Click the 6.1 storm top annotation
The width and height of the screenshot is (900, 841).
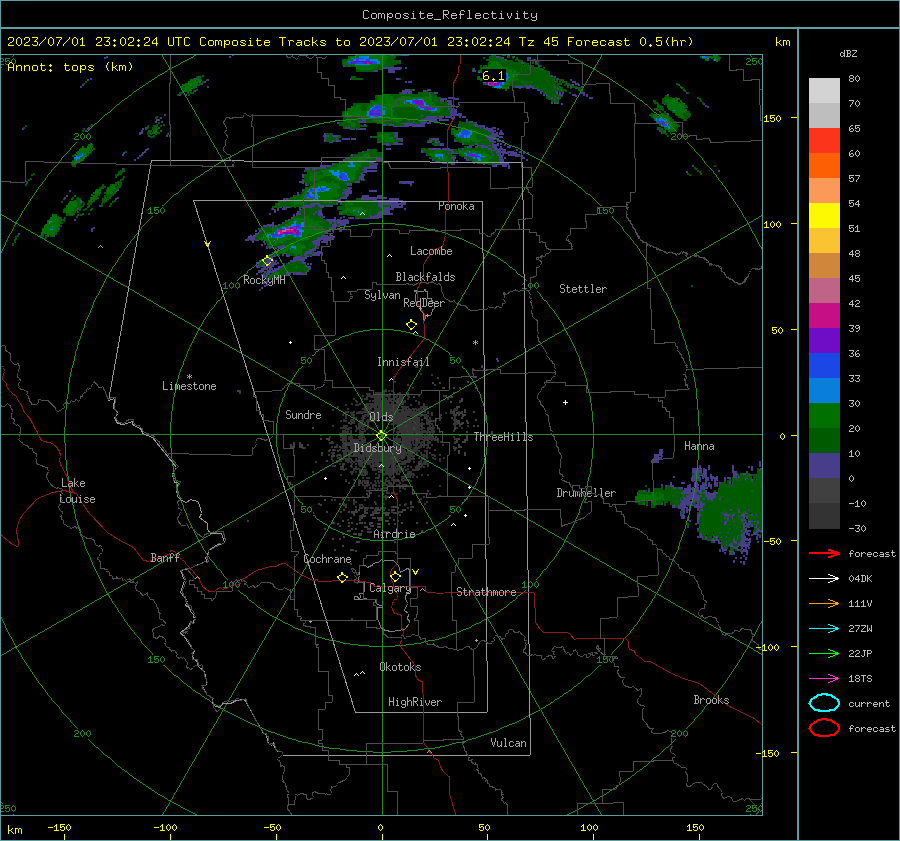[493, 76]
